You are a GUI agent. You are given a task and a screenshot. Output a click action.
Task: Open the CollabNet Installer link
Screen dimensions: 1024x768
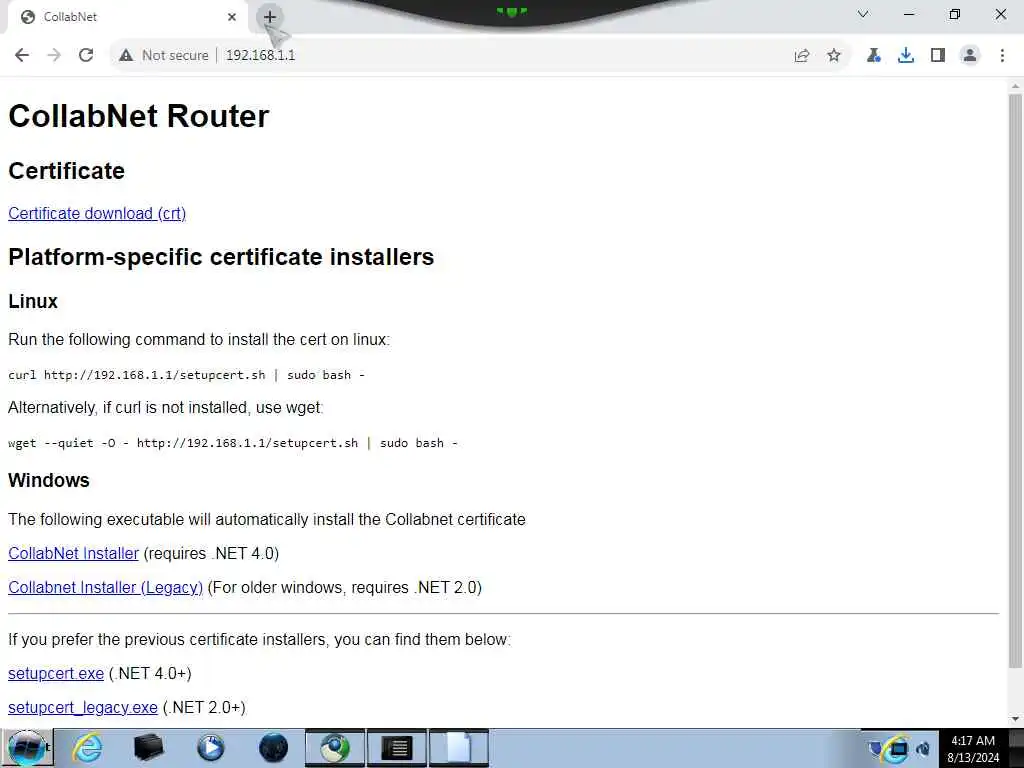(x=73, y=553)
